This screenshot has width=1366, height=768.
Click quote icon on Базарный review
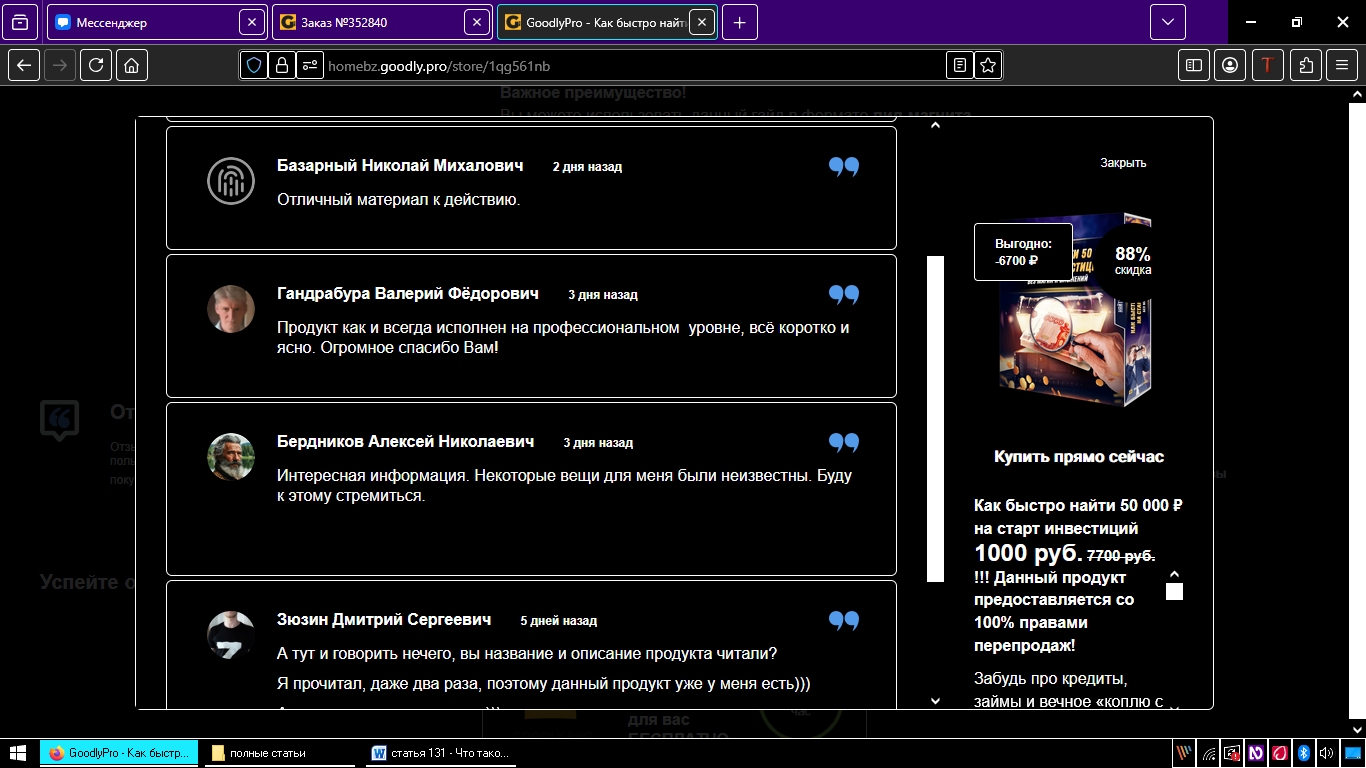click(844, 167)
